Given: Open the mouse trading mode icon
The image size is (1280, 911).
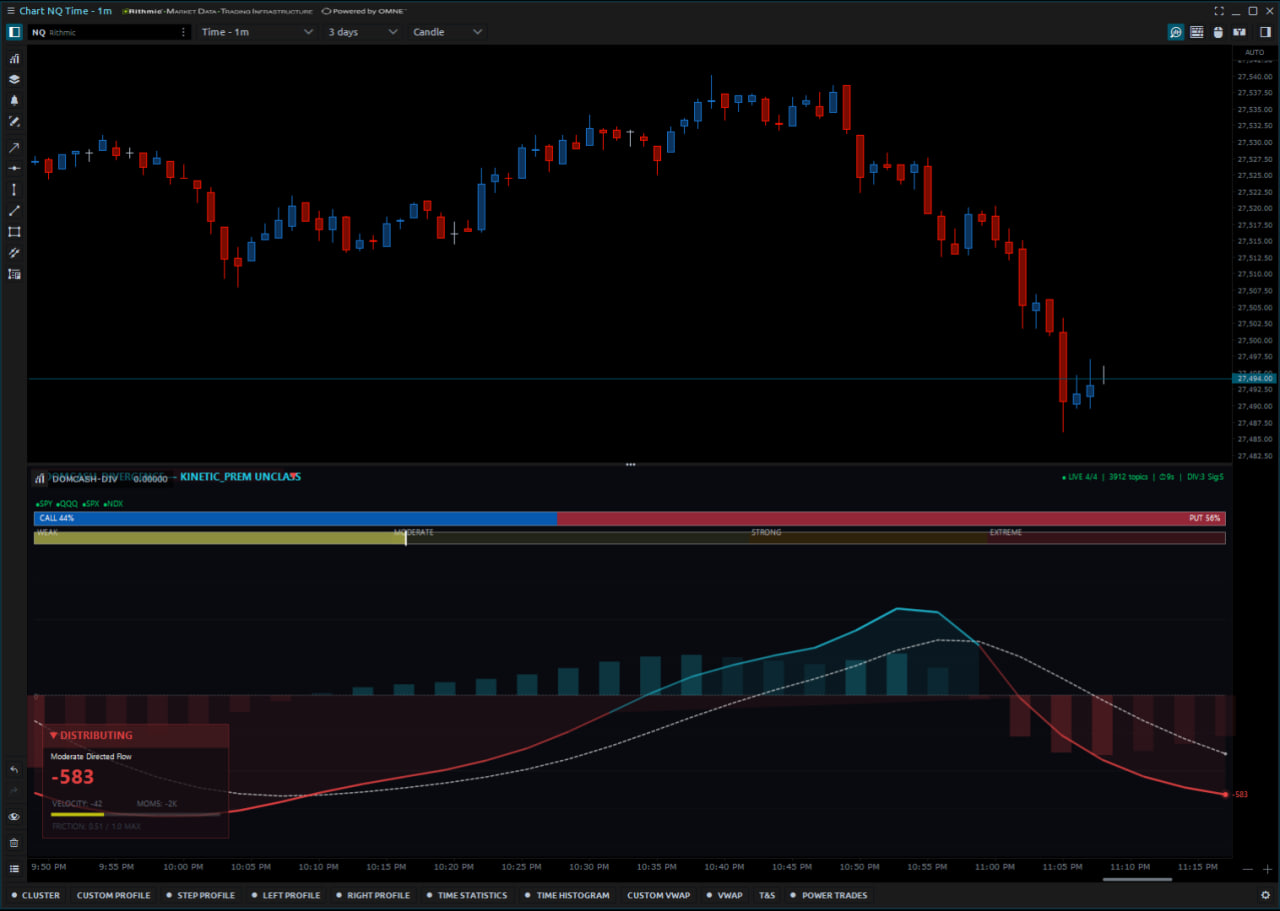Looking at the screenshot, I should click(1217, 32).
